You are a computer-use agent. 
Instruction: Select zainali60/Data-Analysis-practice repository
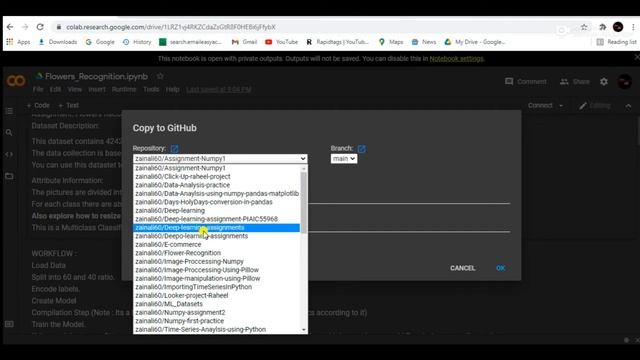[x=216, y=185]
